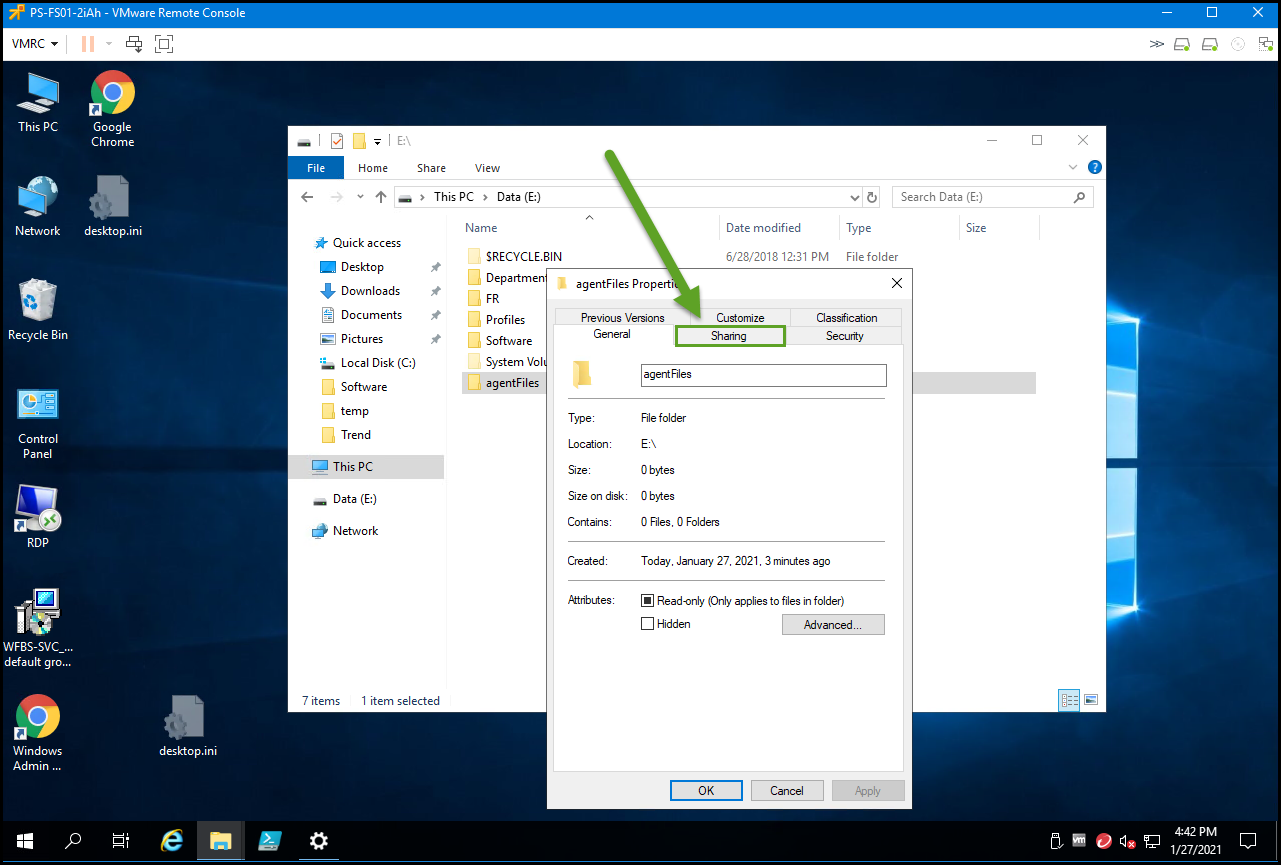
Task: Click the folder name text field
Action: (x=763, y=374)
